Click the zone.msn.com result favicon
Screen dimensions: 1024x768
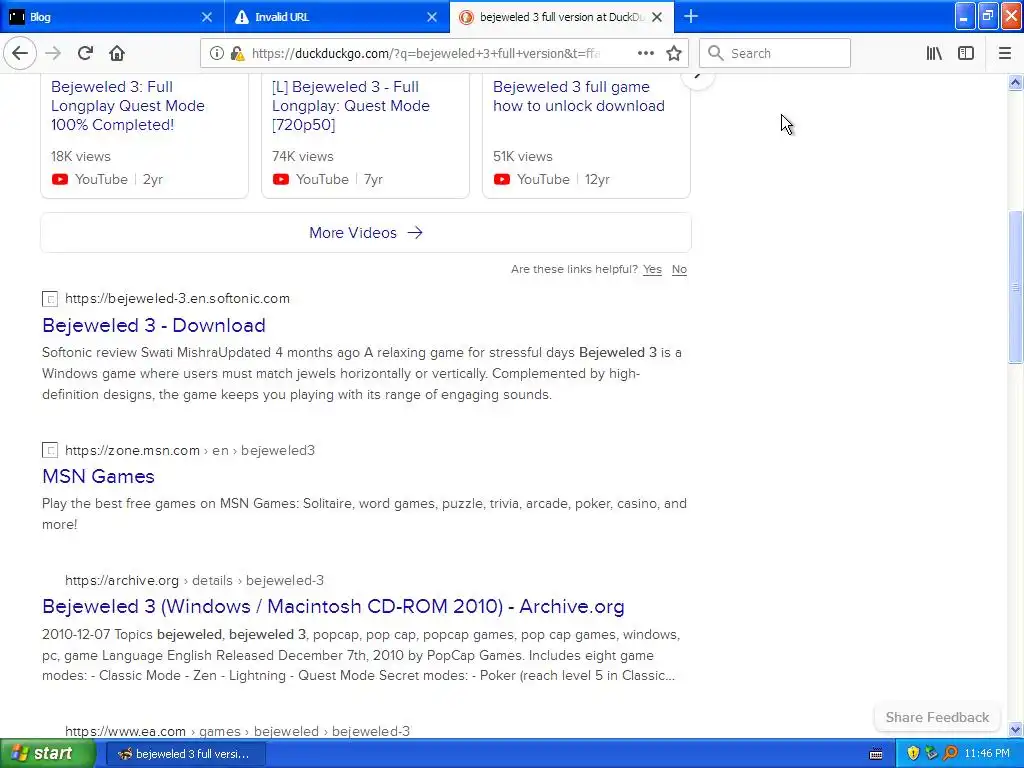click(x=50, y=450)
